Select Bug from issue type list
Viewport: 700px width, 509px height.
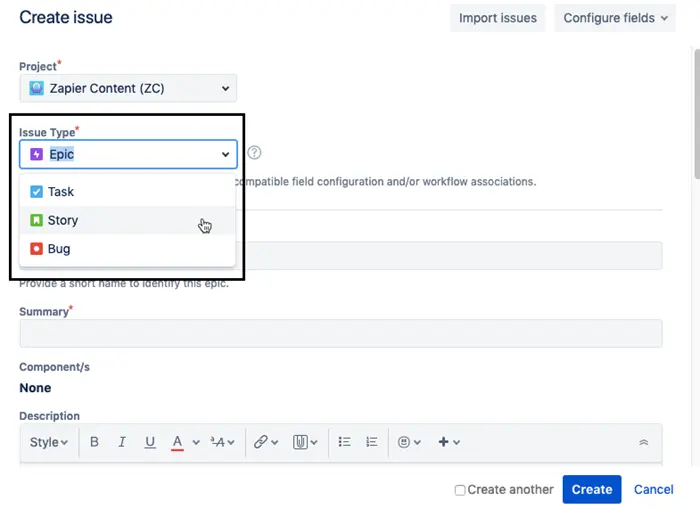coord(59,249)
